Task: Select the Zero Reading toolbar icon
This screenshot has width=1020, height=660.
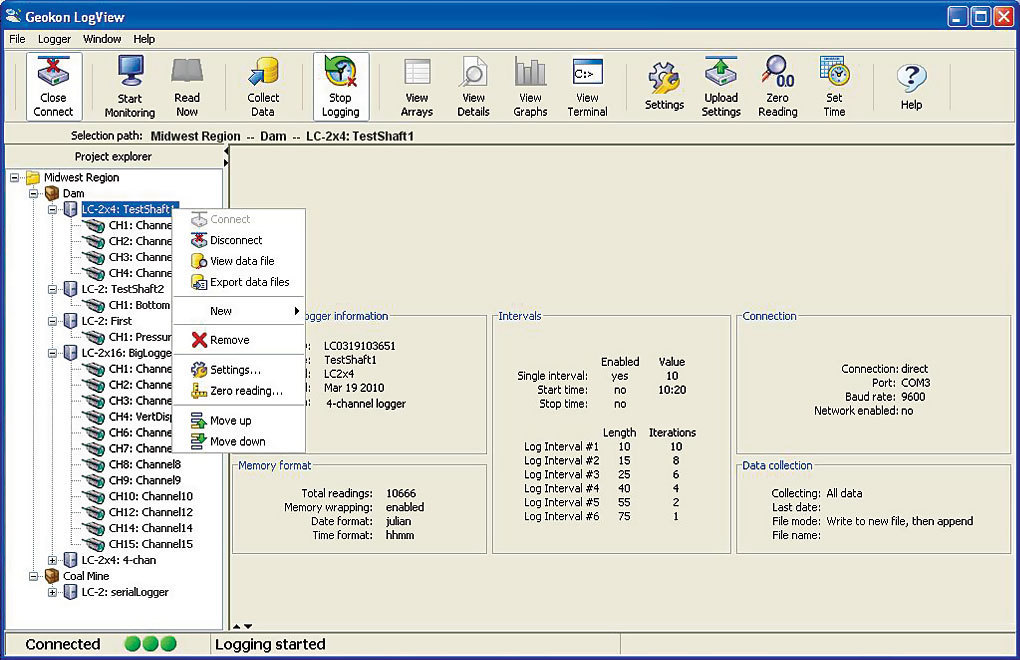Action: click(777, 86)
